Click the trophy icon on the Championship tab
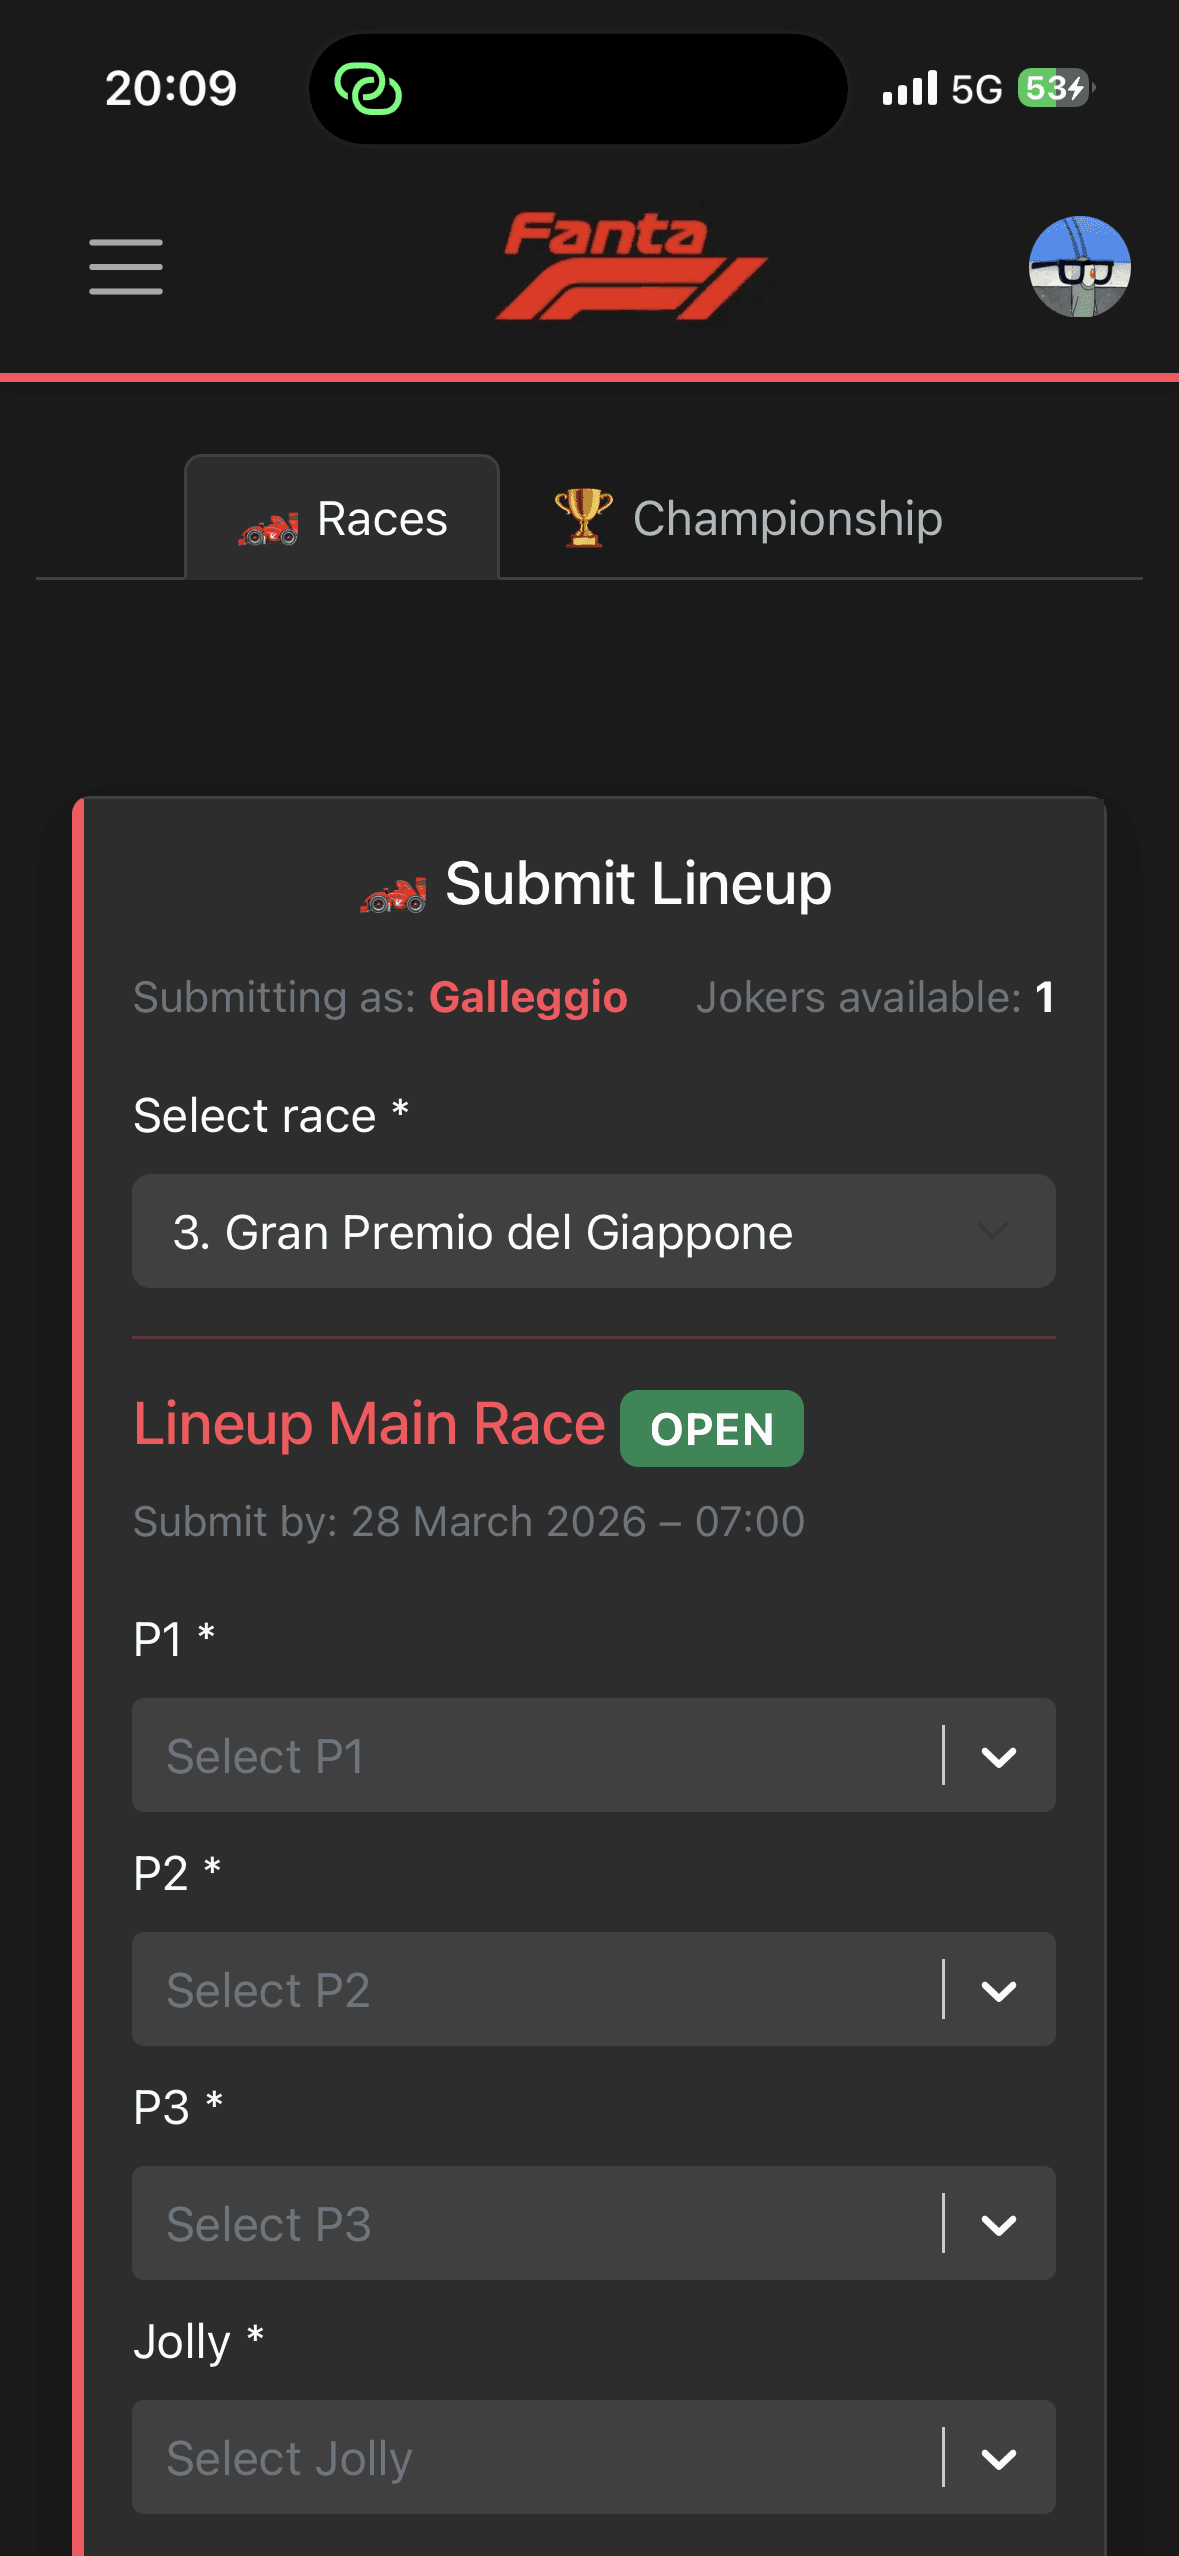 click(581, 518)
